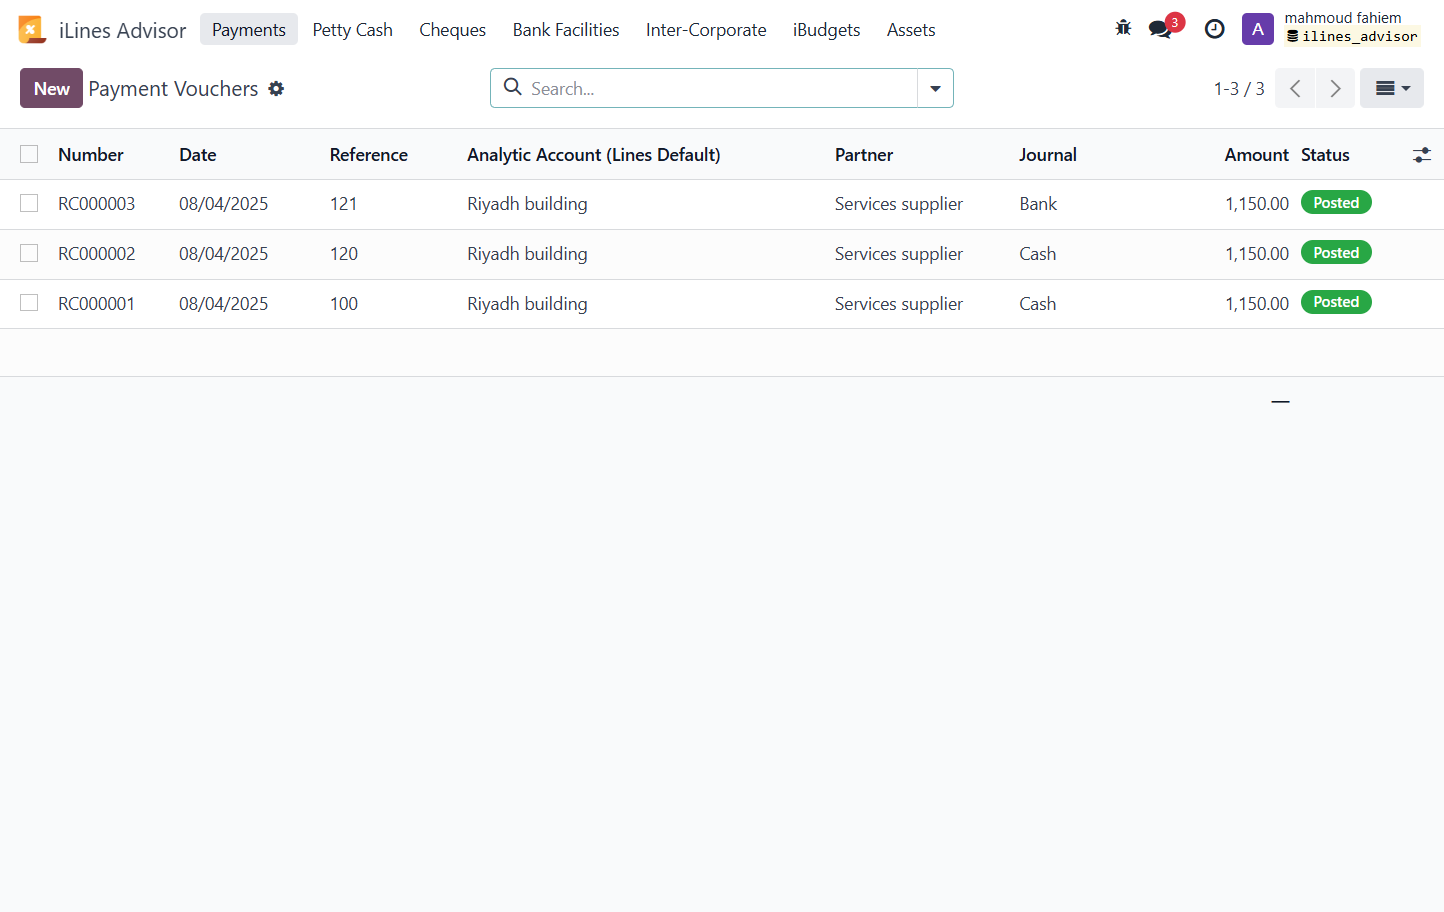Tick the select-all checkbox in header

[x=29, y=154]
